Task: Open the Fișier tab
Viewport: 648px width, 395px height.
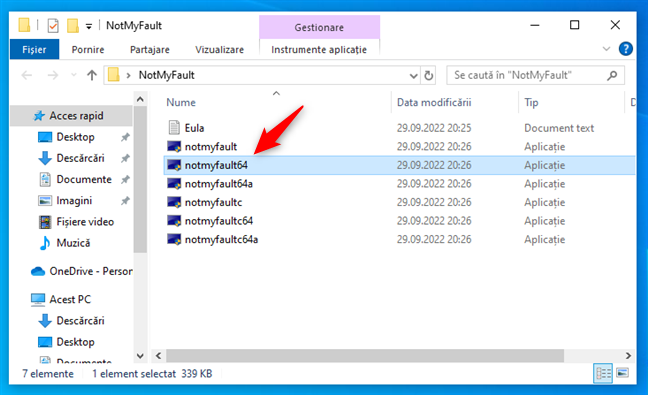Action: [x=34, y=50]
